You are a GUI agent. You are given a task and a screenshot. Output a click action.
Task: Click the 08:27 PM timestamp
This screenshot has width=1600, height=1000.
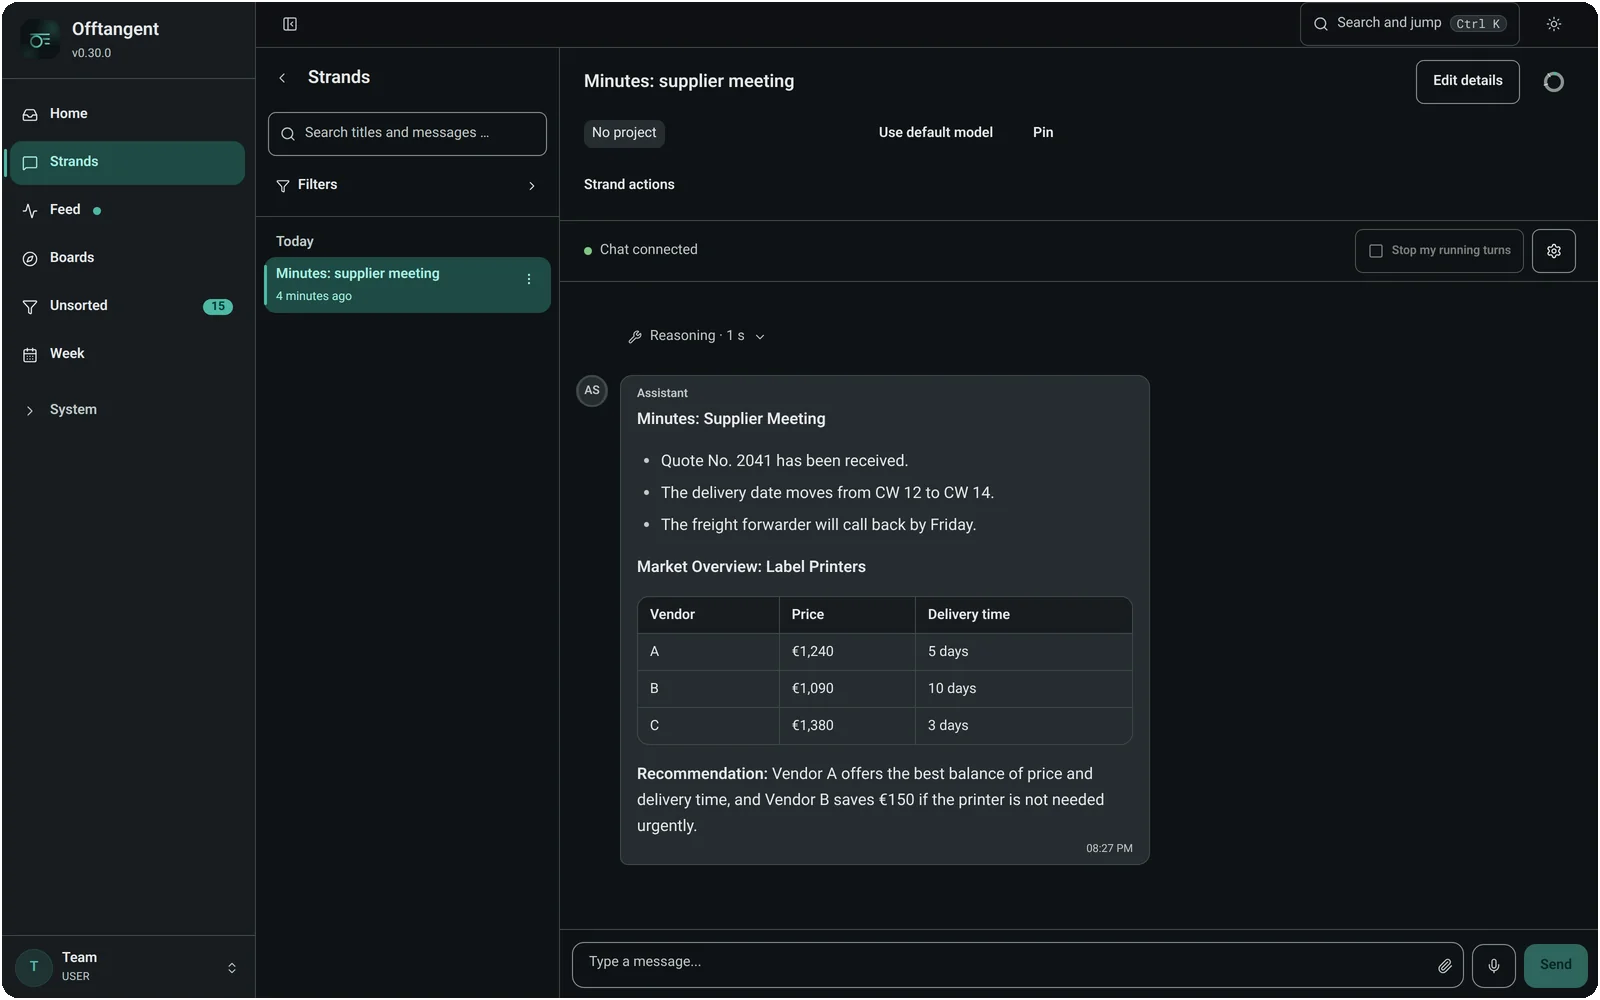tap(1109, 849)
